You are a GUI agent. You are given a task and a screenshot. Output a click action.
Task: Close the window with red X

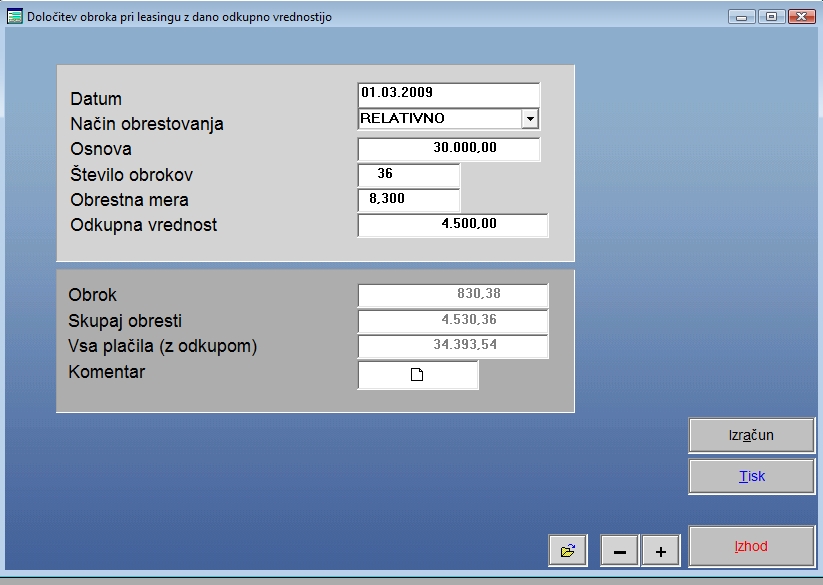(x=801, y=17)
